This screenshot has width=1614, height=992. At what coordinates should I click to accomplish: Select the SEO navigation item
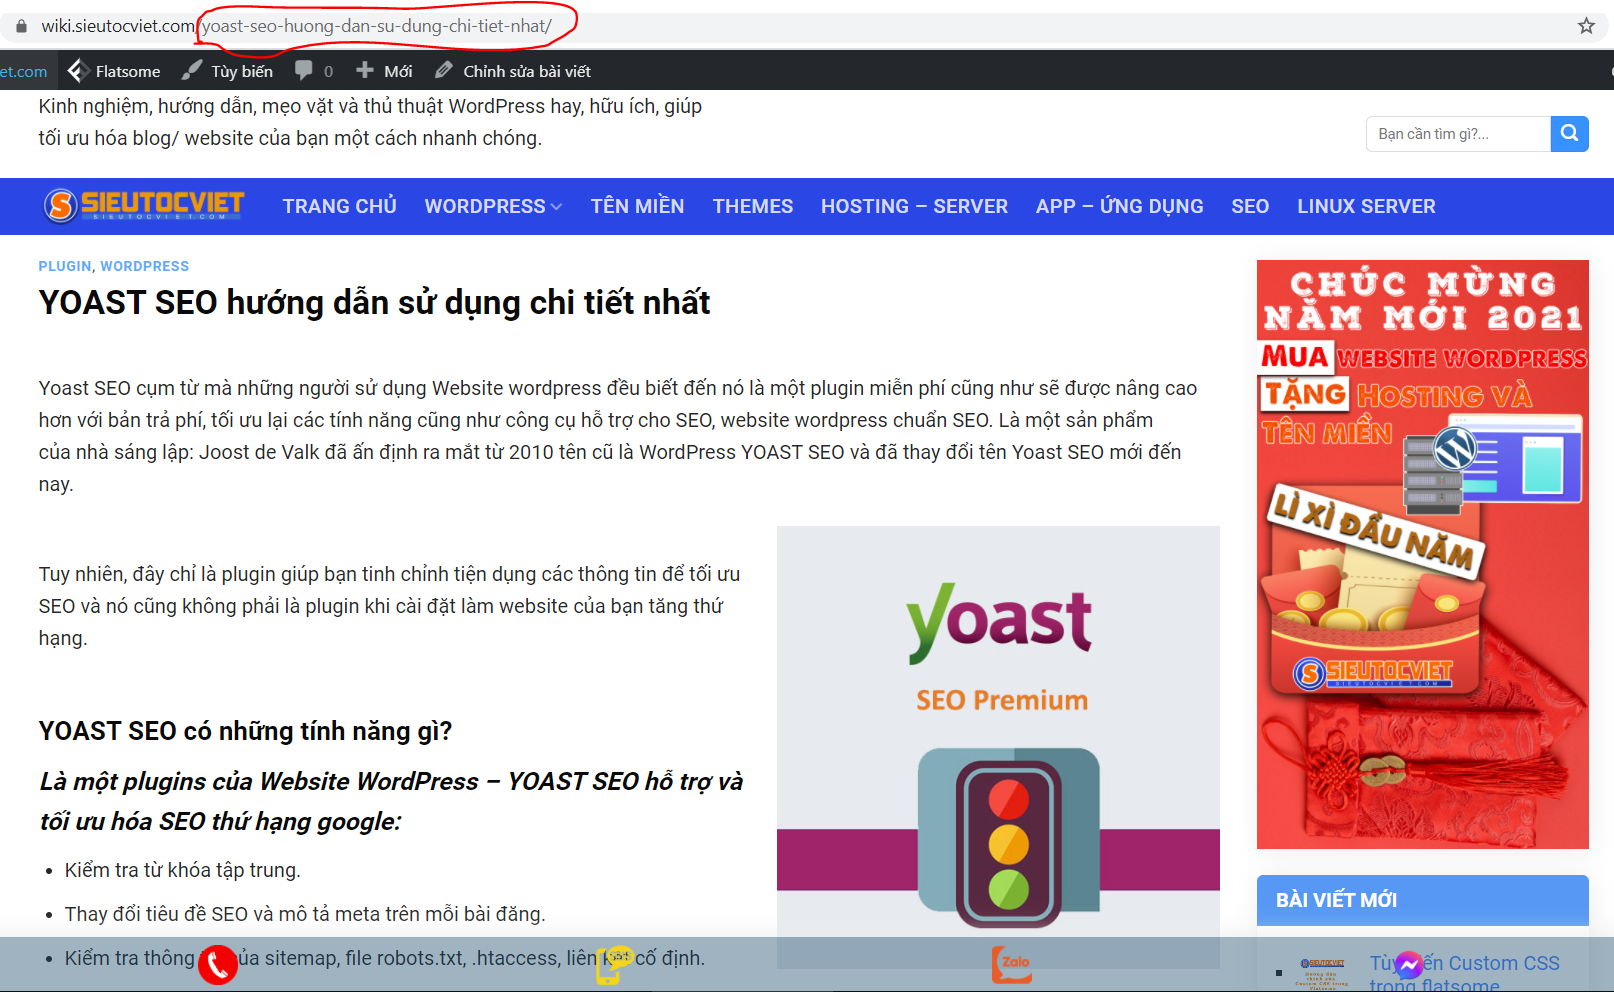click(1249, 206)
